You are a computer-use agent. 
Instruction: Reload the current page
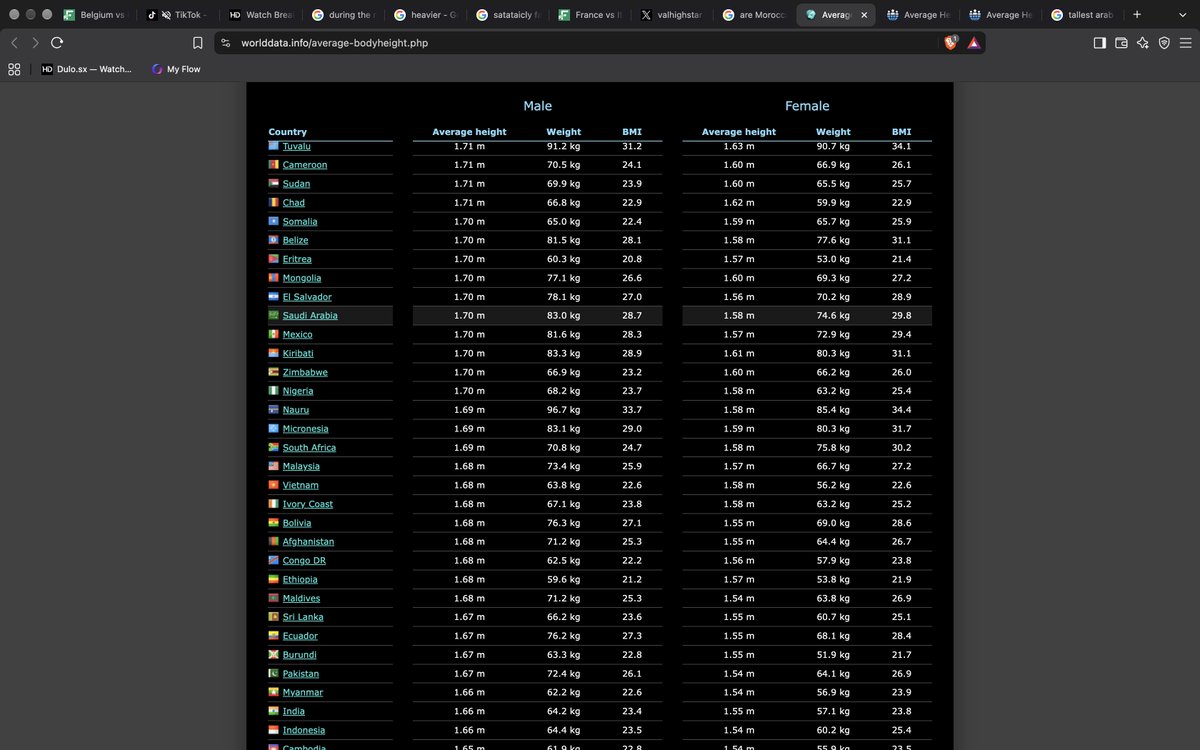[x=57, y=43]
